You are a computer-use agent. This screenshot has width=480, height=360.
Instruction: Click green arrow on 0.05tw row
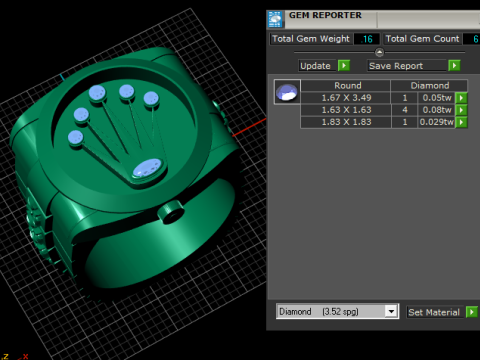[x=461, y=98]
